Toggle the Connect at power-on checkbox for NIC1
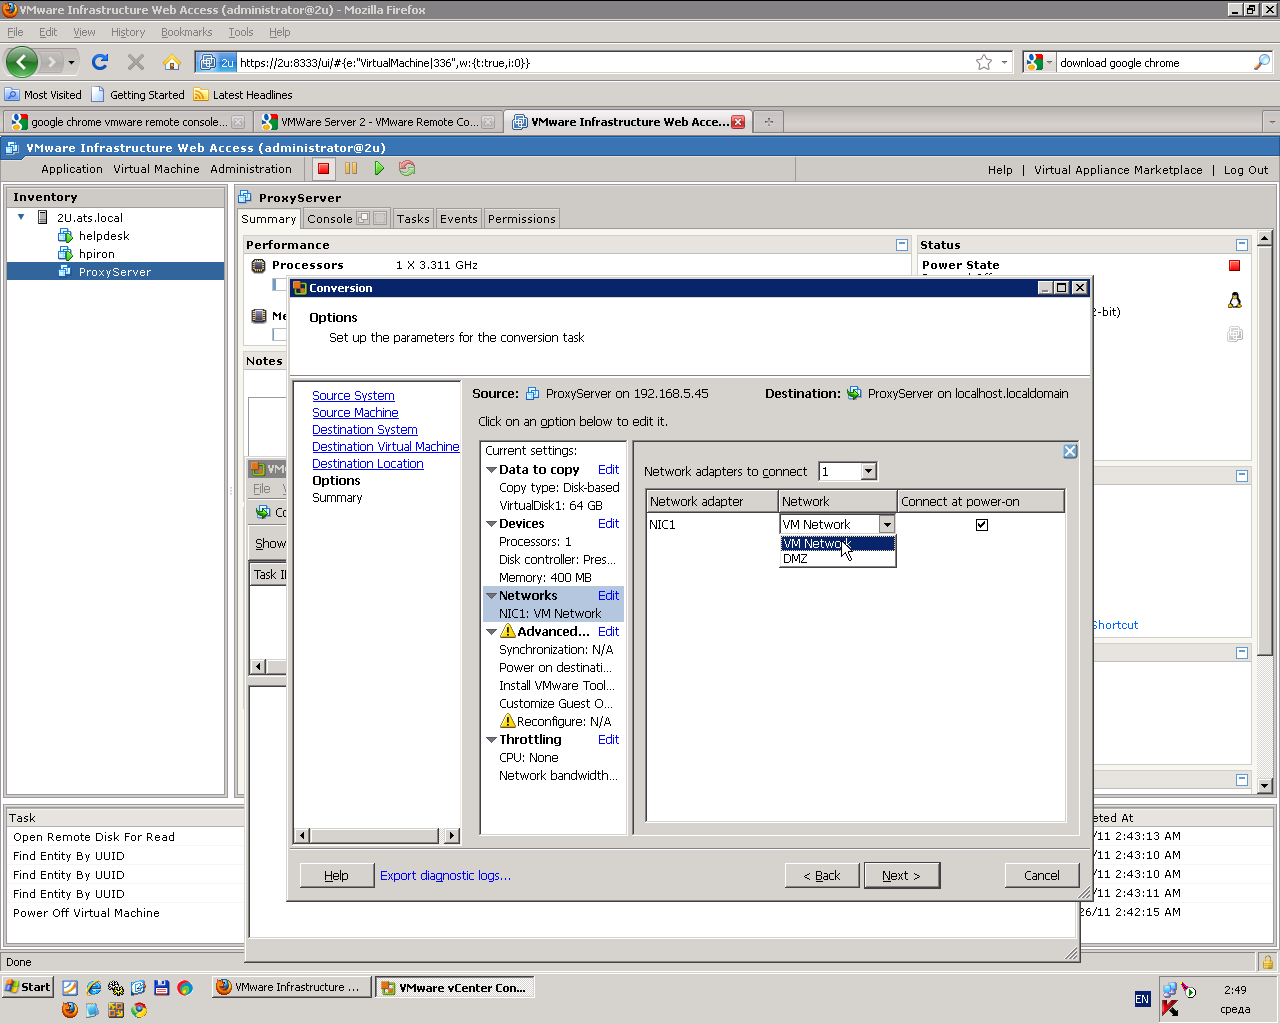 click(x=982, y=525)
